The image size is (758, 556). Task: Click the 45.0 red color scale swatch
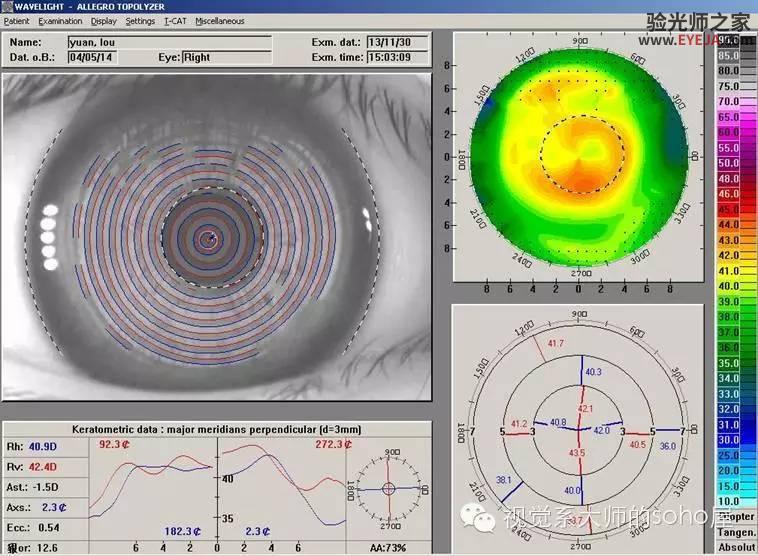coord(735,209)
